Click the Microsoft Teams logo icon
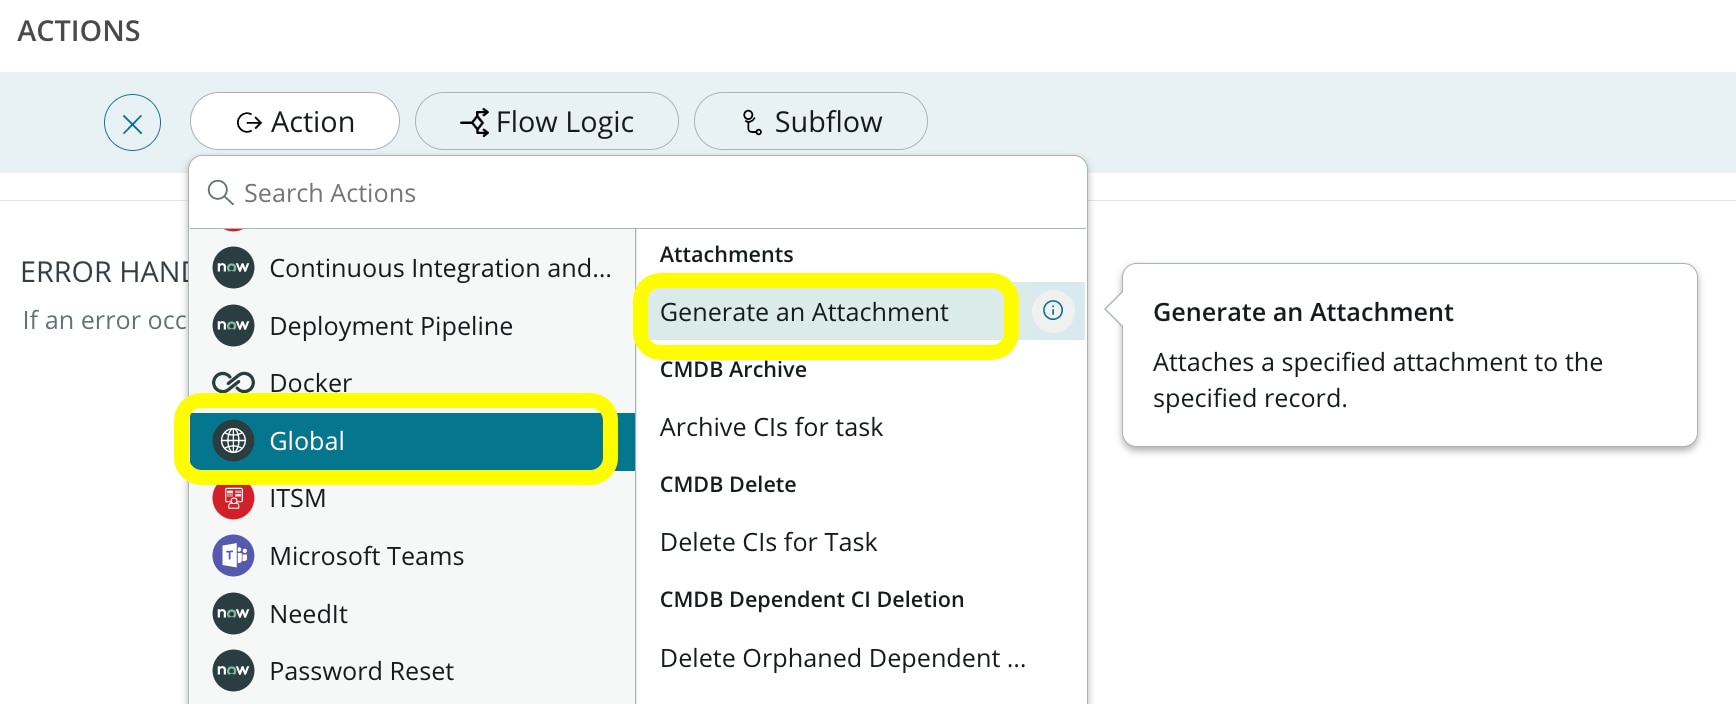This screenshot has height=704, width=1736. click(233, 556)
